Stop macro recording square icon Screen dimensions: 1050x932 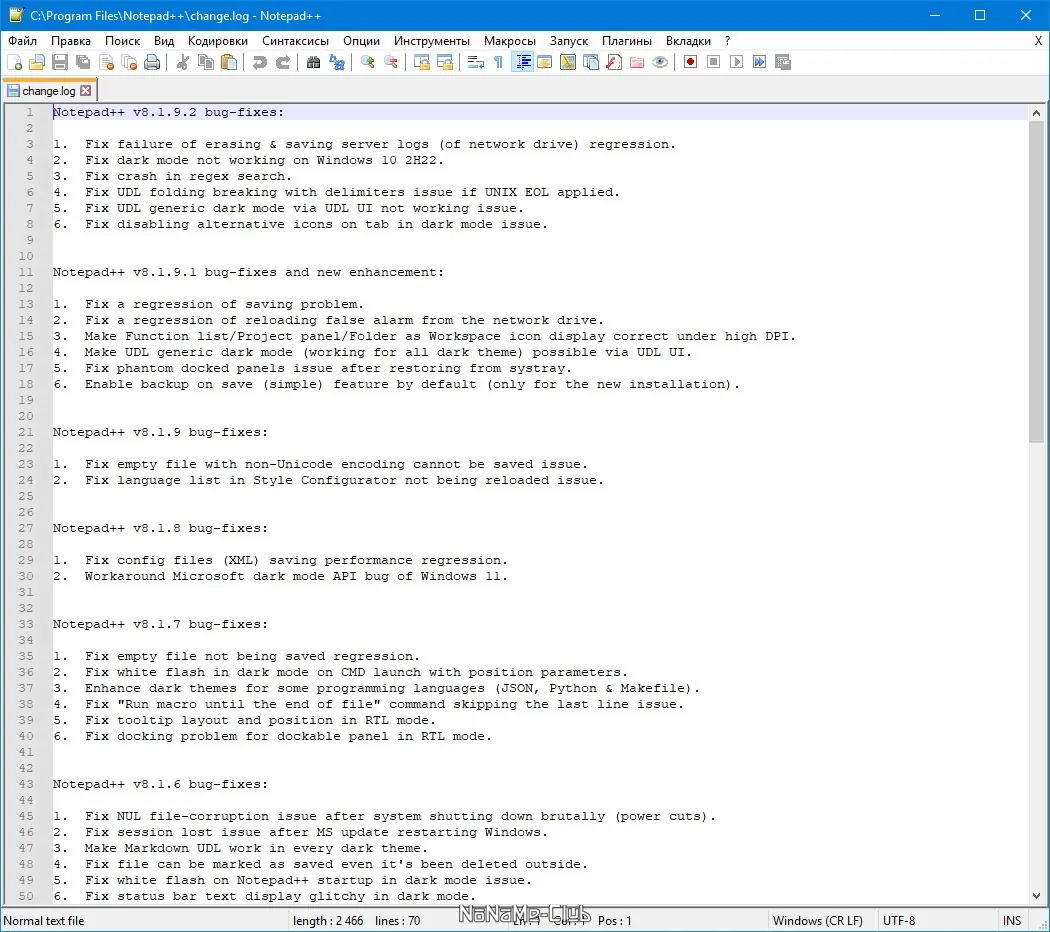point(714,62)
